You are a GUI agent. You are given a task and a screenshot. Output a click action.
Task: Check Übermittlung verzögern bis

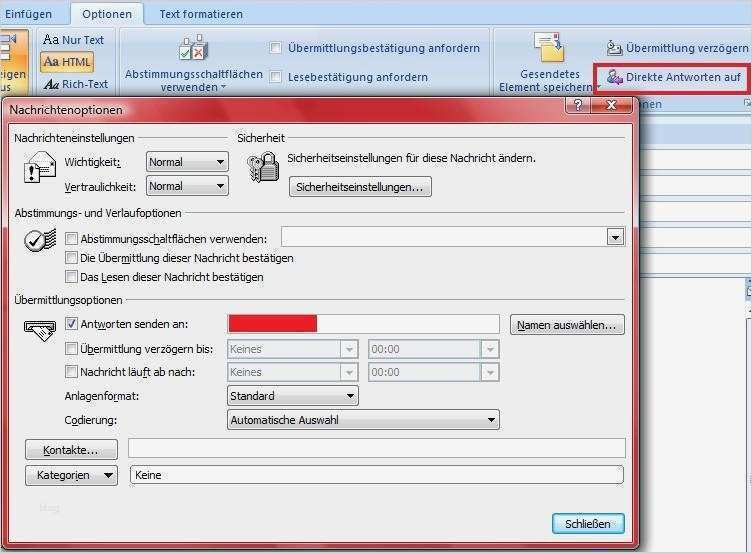[x=71, y=349]
